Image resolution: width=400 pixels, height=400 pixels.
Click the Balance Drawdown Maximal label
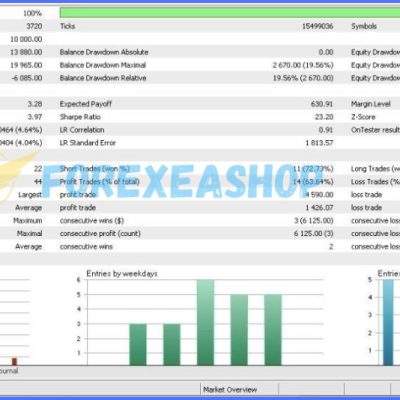103,65
